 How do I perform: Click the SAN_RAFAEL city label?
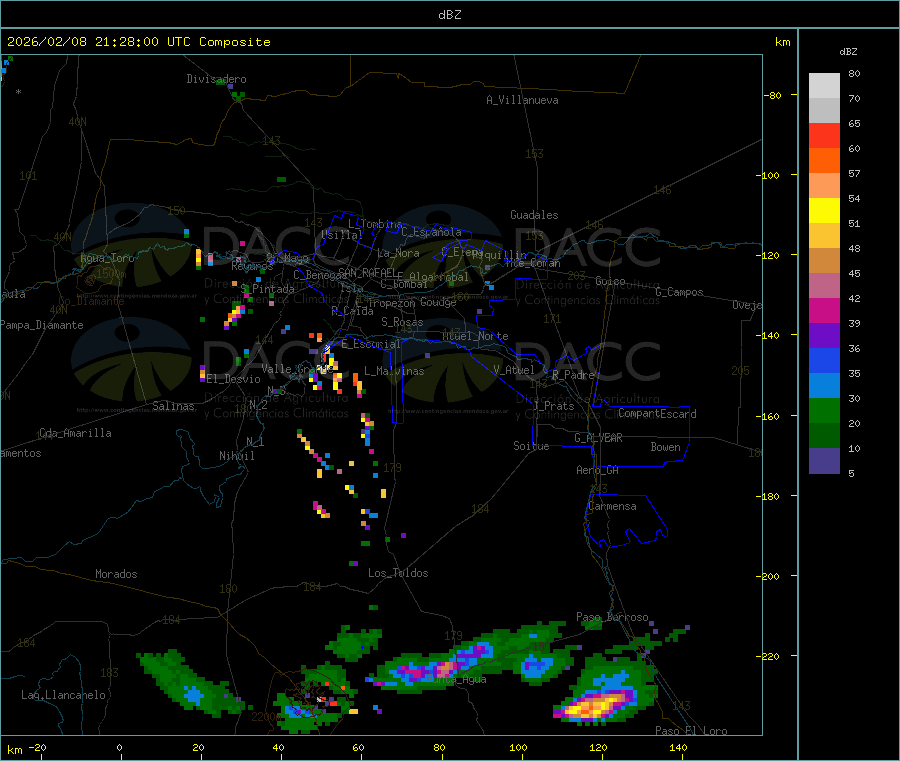point(367,273)
